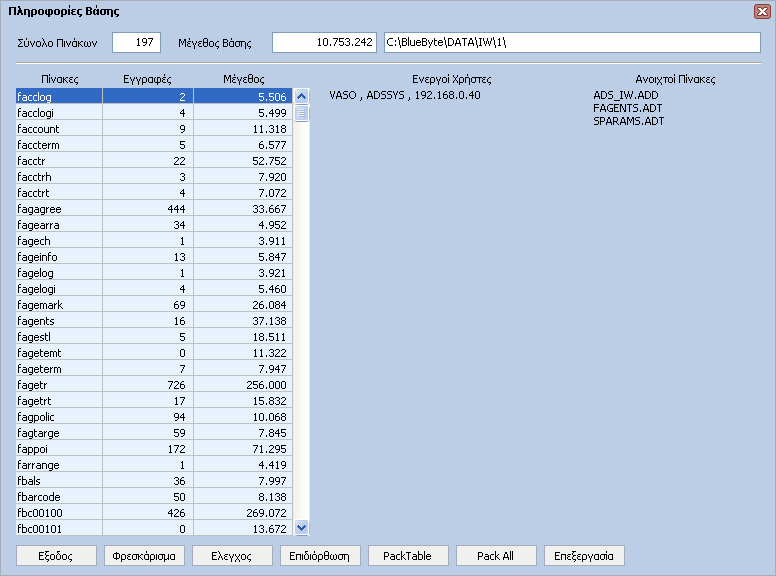Run the Ελεγχος check button
The width and height of the screenshot is (776, 576).
tap(232, 556)
